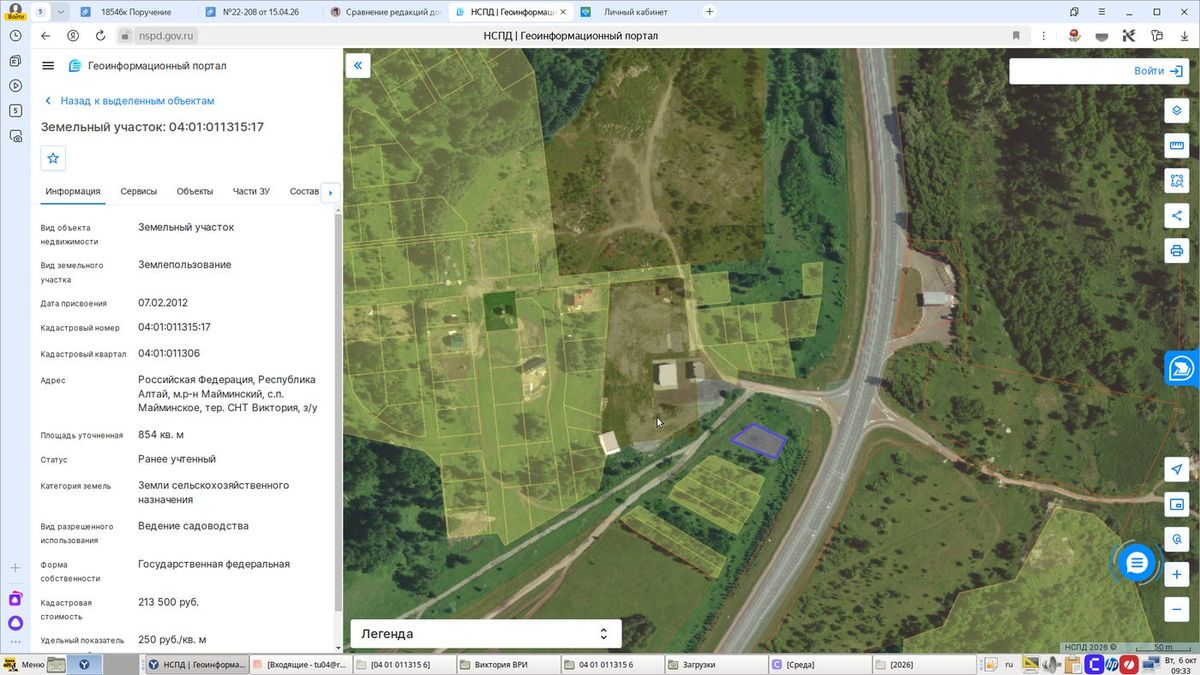Open the 'Виктория ВРИ' taskbar window
Screen dimensions: 1200x675
tap(506, 664)
